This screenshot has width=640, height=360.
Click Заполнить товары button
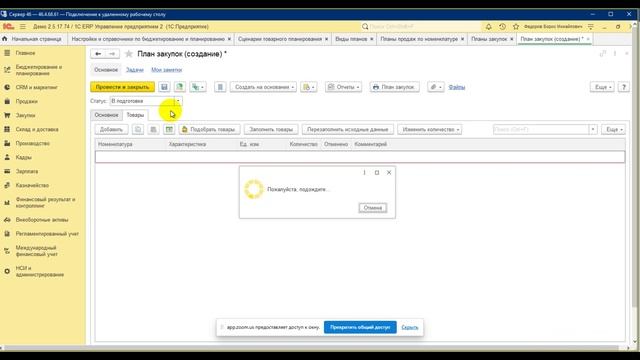point(271,129)
